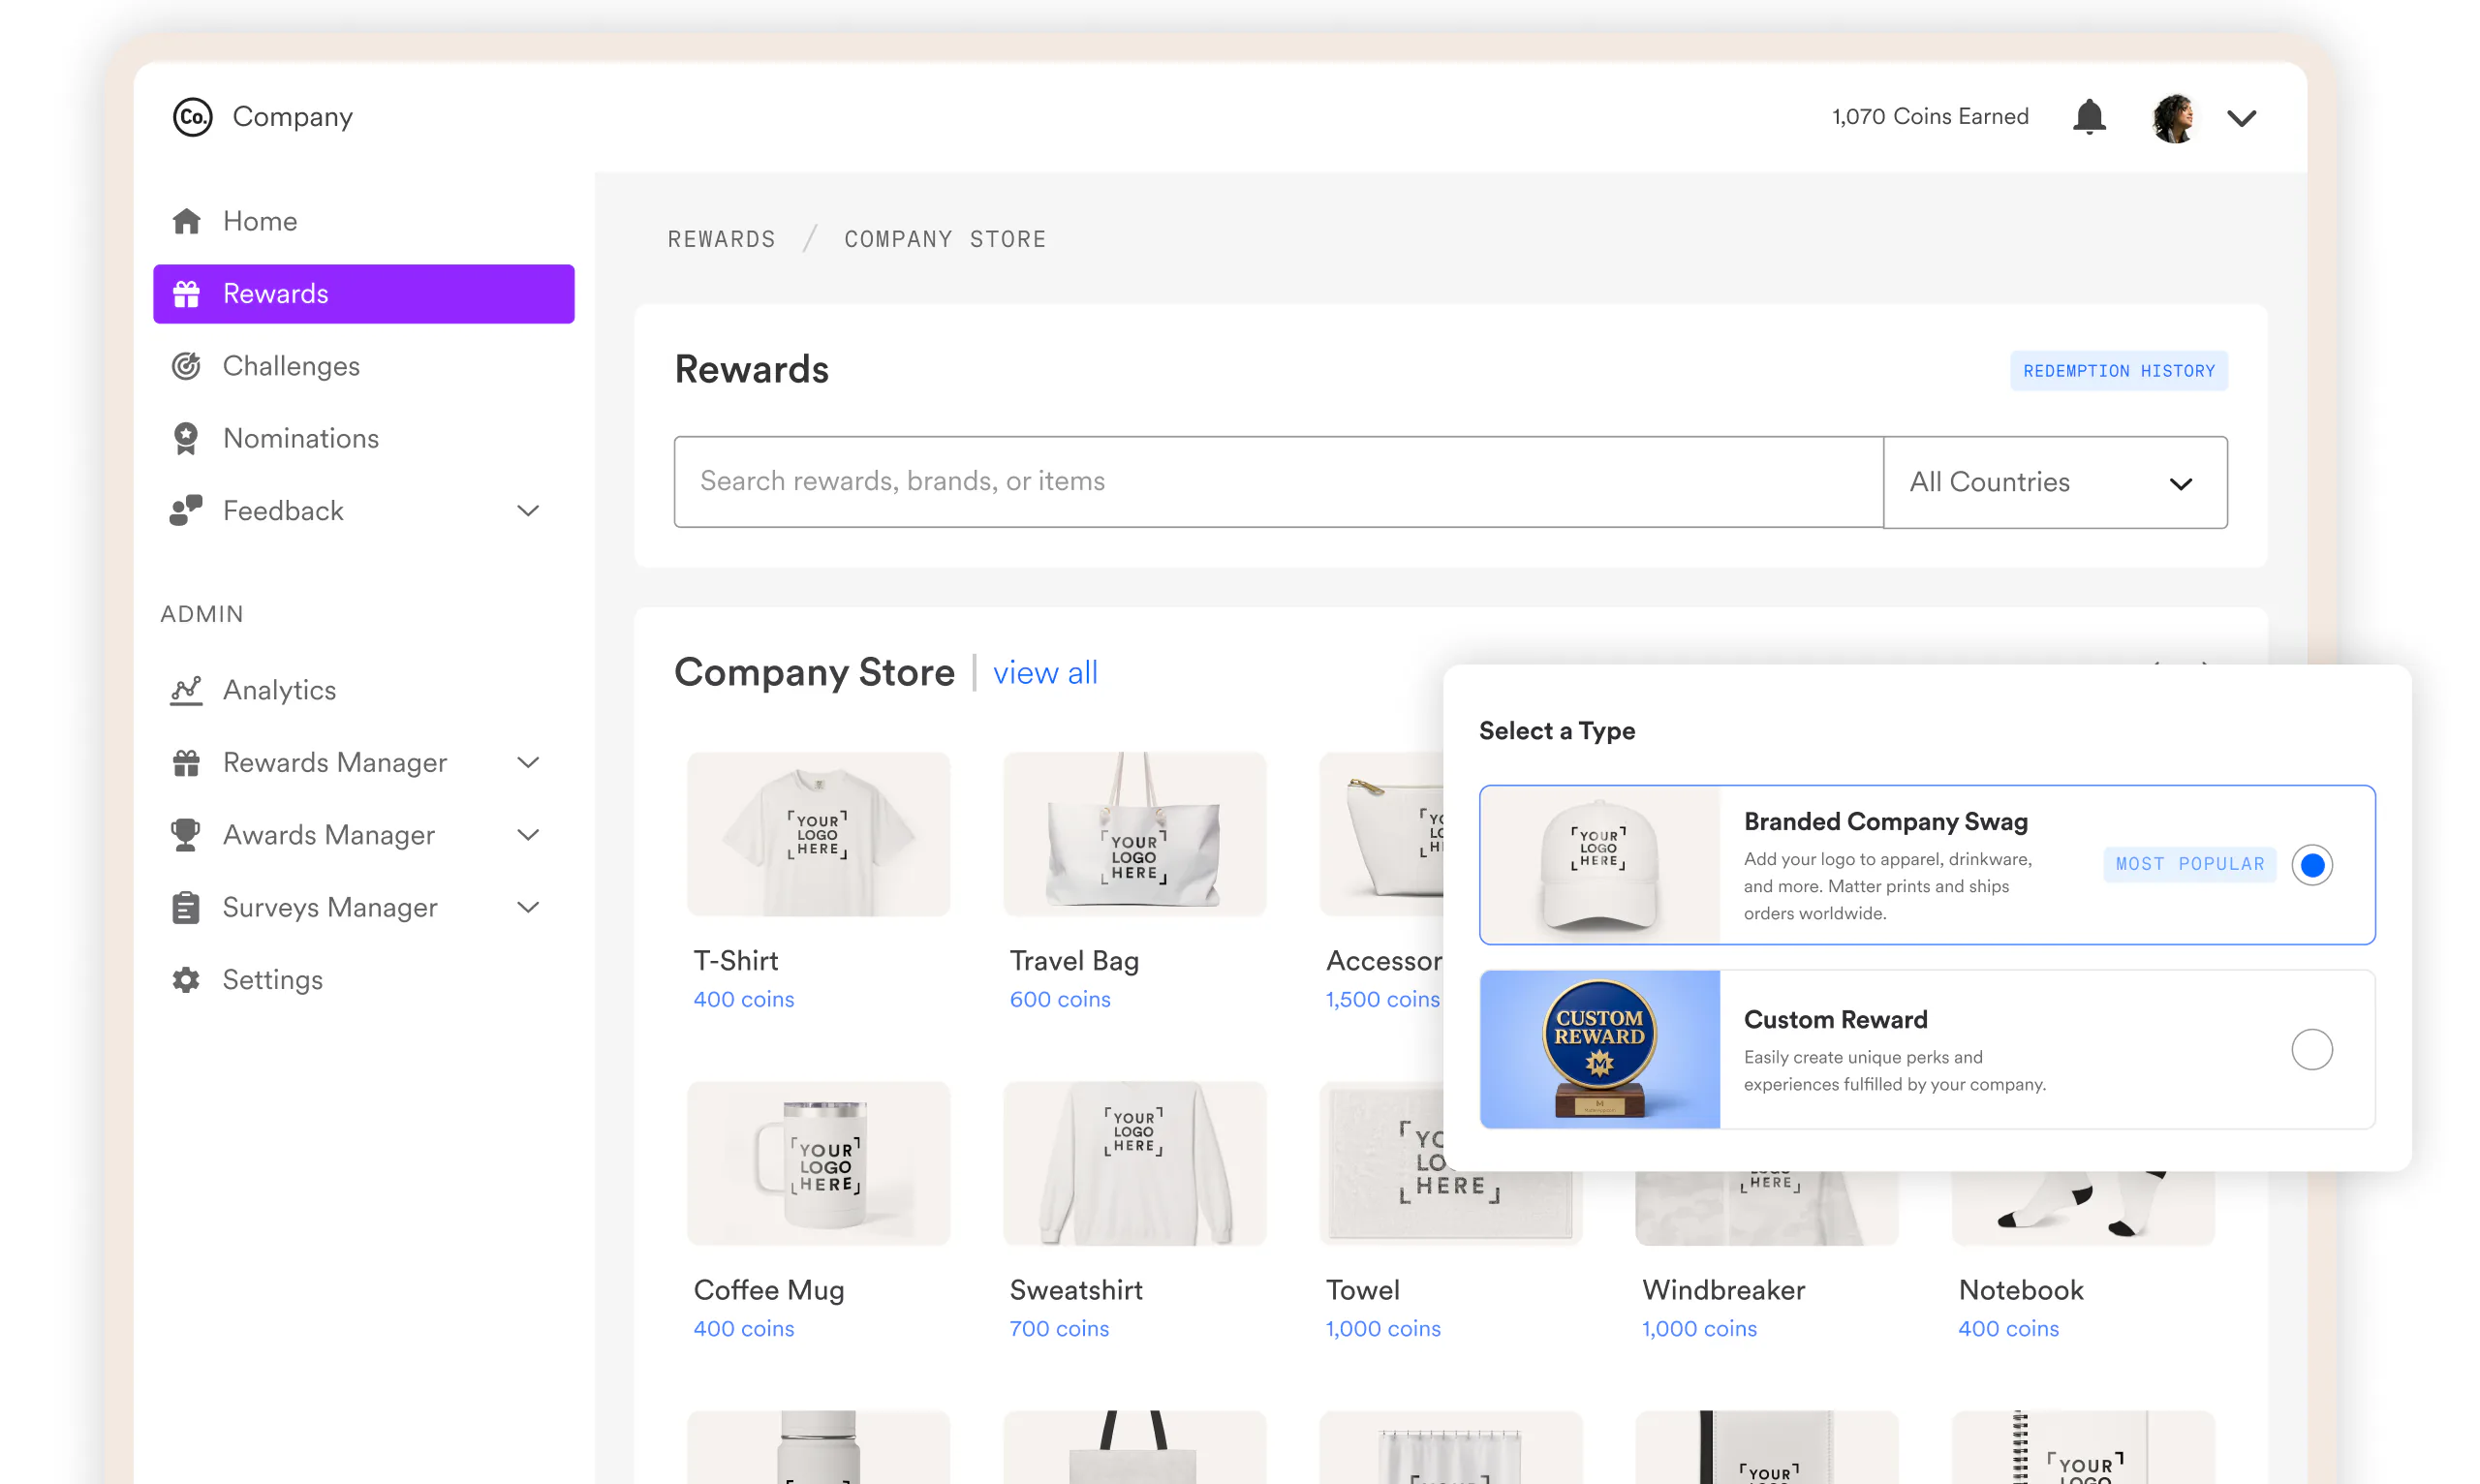Go to Home in the sidebar
The image size is (2480, 1484).
[363, 221]
